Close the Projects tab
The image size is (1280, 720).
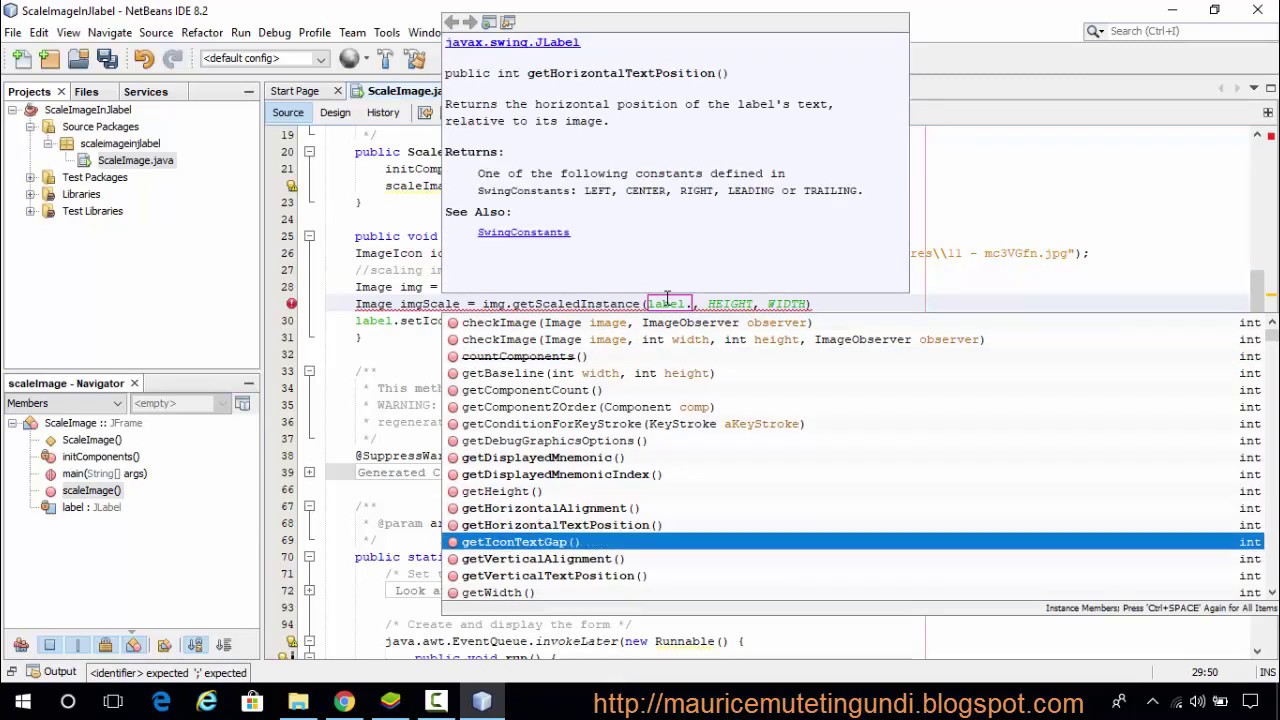coord(61,92)
